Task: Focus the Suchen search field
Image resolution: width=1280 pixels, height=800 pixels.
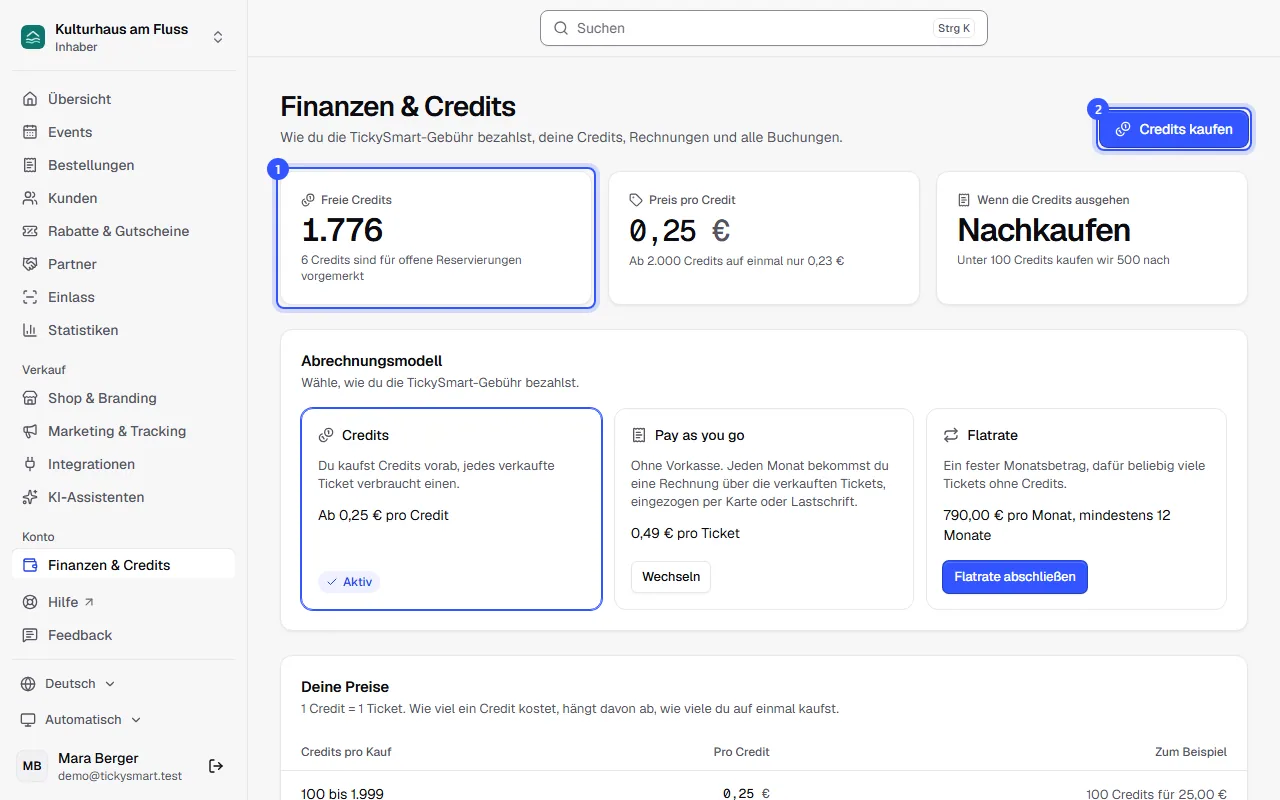Action: click(x=764, y=28)
